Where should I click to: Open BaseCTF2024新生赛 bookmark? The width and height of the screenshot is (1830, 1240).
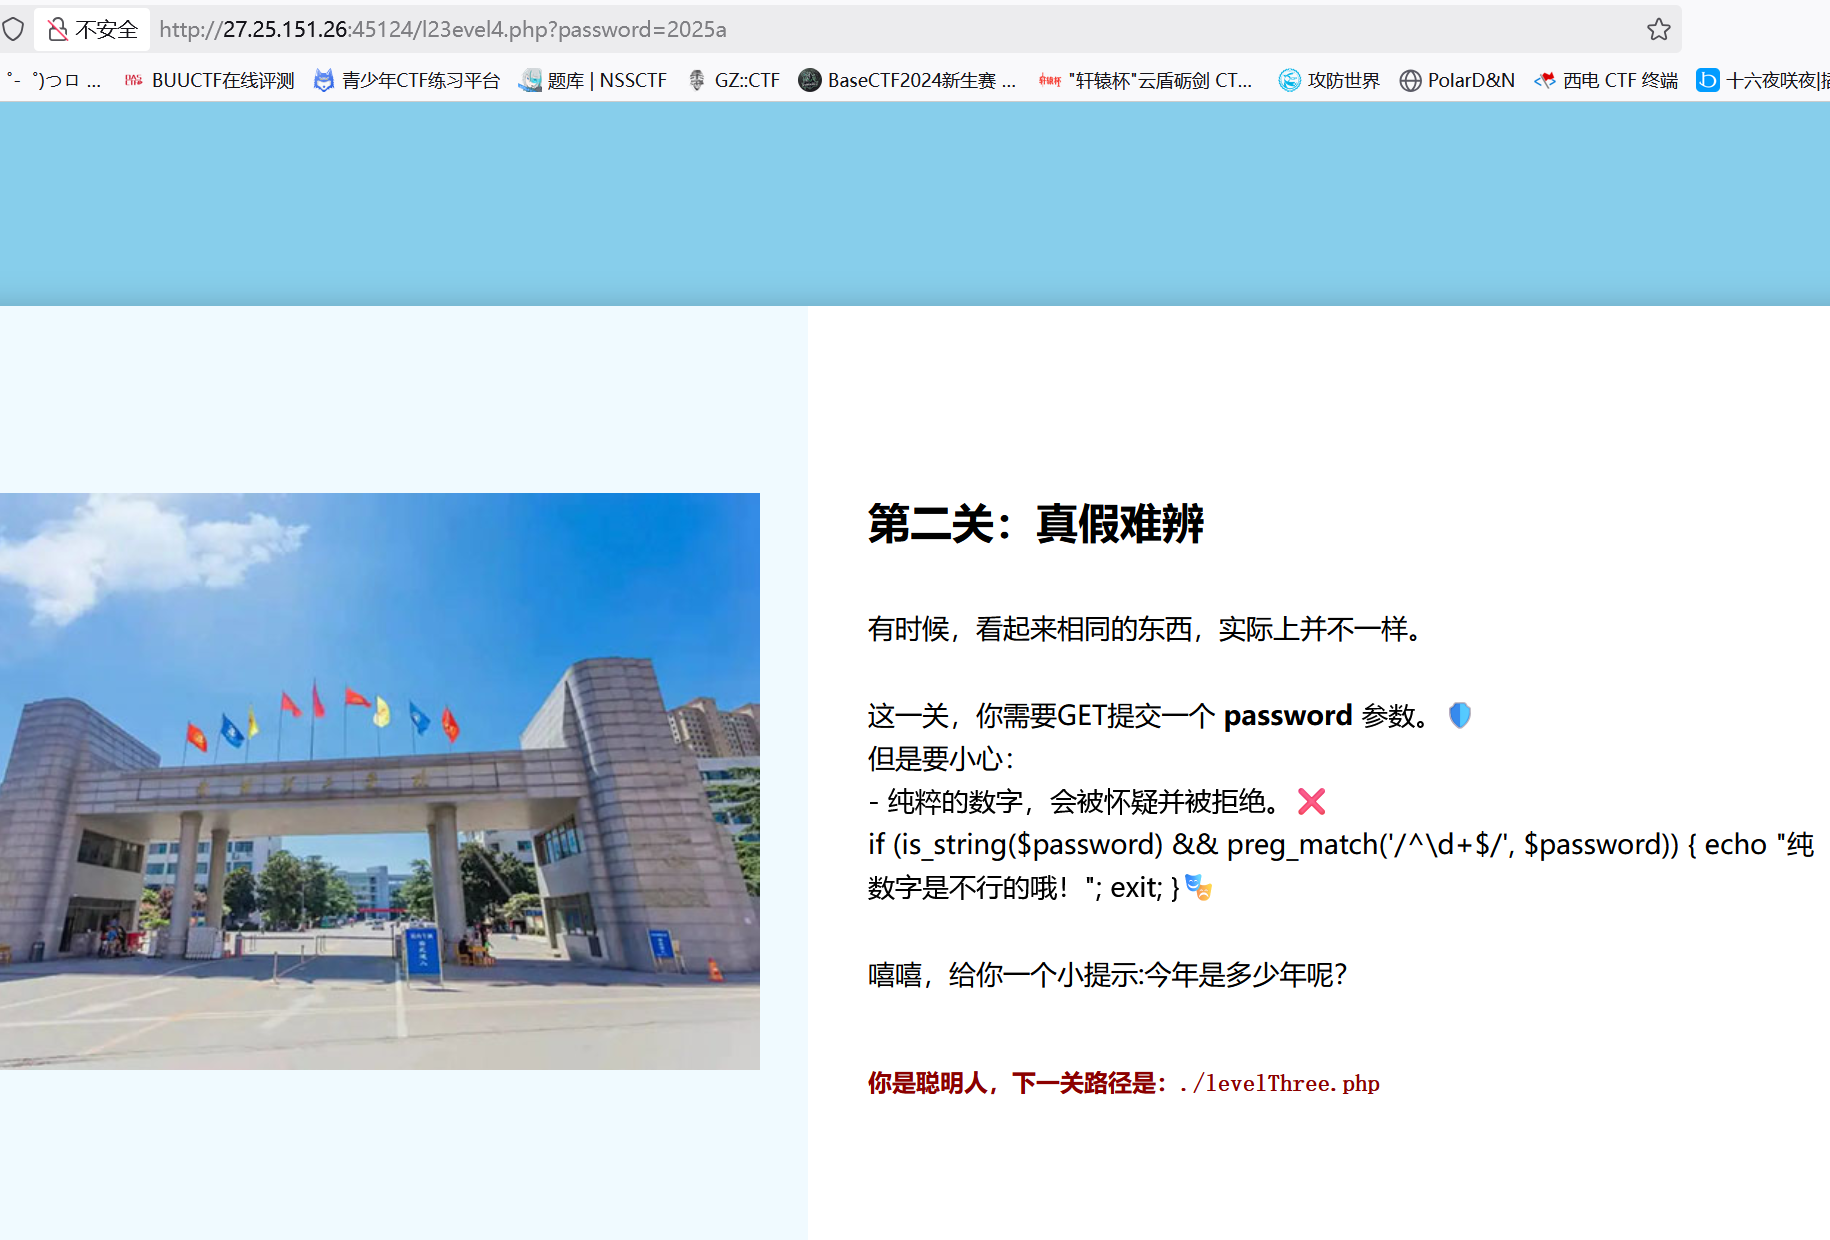[x=907, y=80]
